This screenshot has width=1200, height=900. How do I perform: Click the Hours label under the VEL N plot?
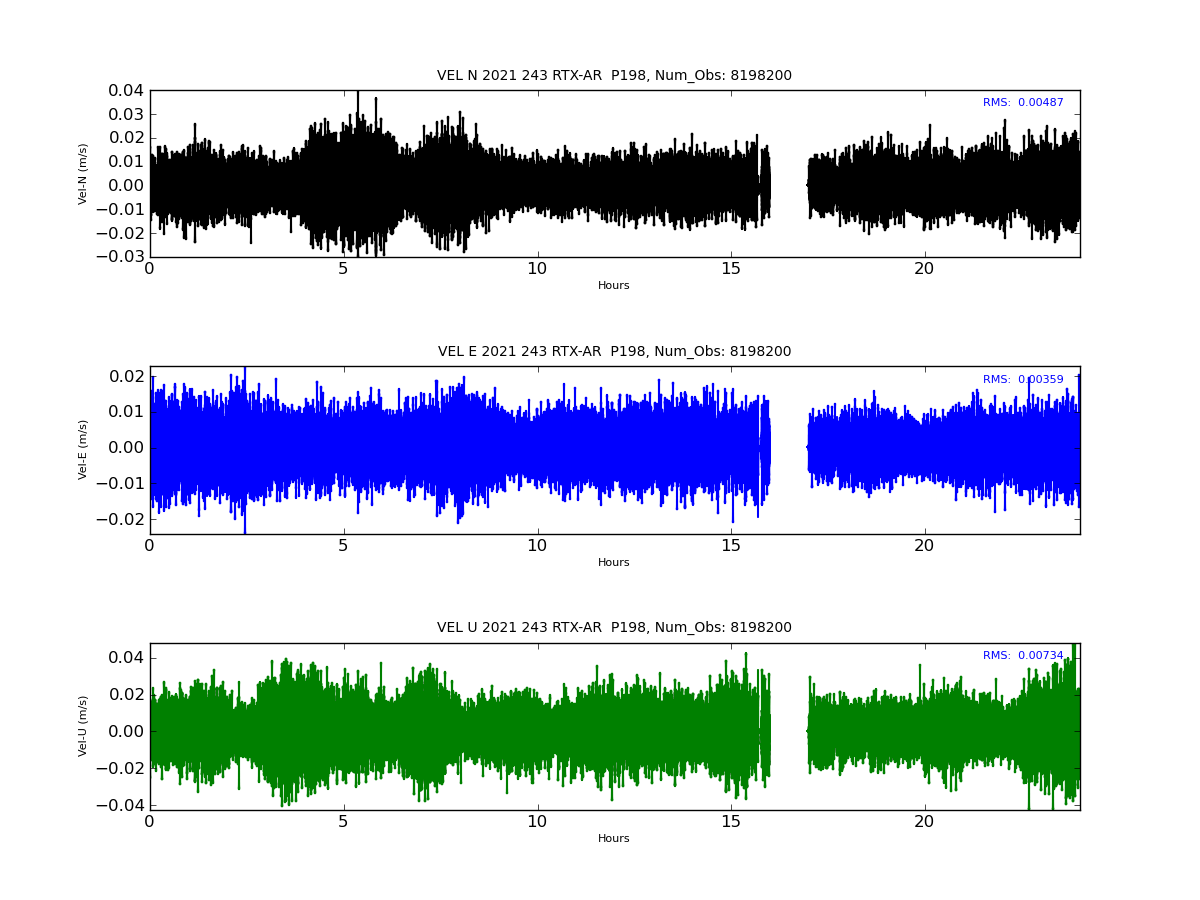coord(614,286)
